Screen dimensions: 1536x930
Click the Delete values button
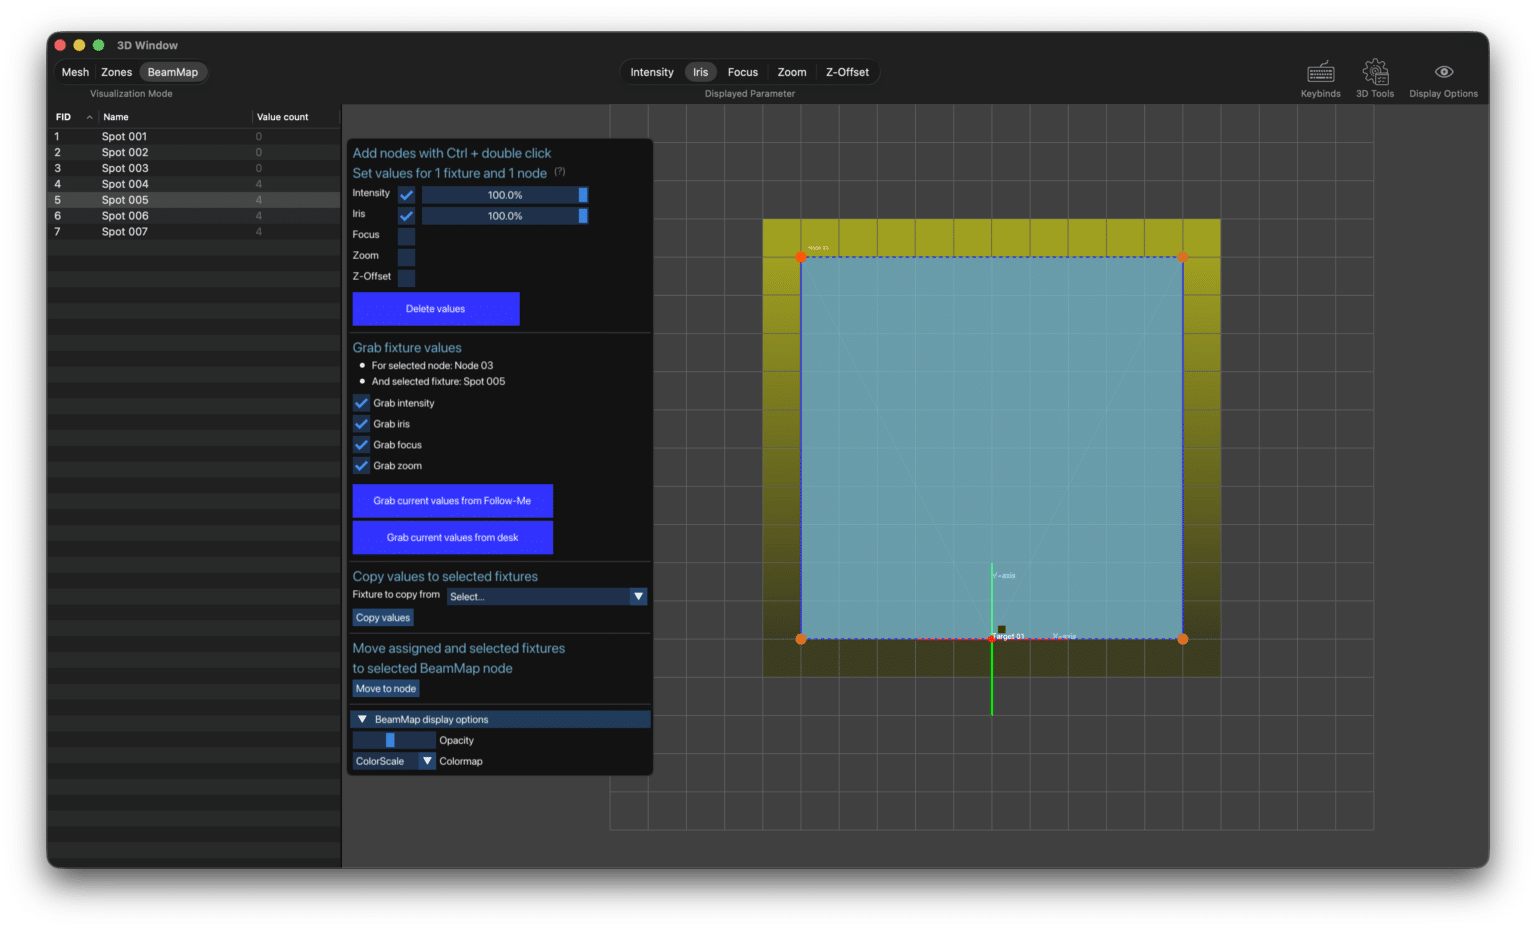(436, 309)
